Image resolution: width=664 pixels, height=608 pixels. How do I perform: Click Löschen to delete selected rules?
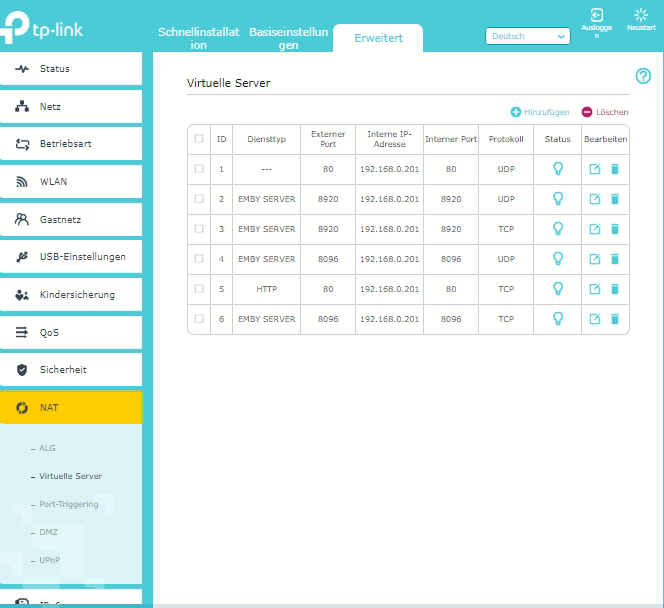pyautogui.click(x=605, y=112)
